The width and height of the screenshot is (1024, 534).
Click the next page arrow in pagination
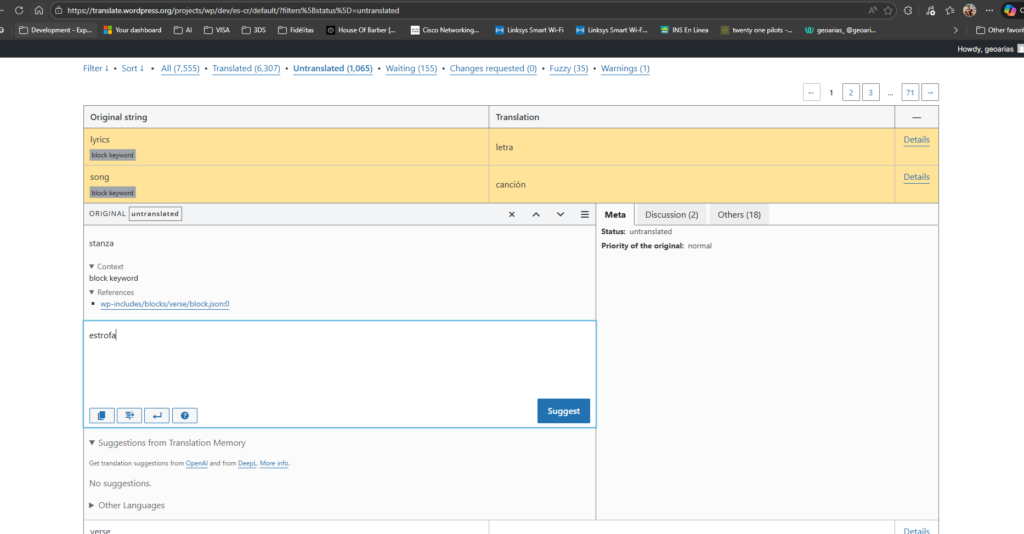(x=930, y=92)
